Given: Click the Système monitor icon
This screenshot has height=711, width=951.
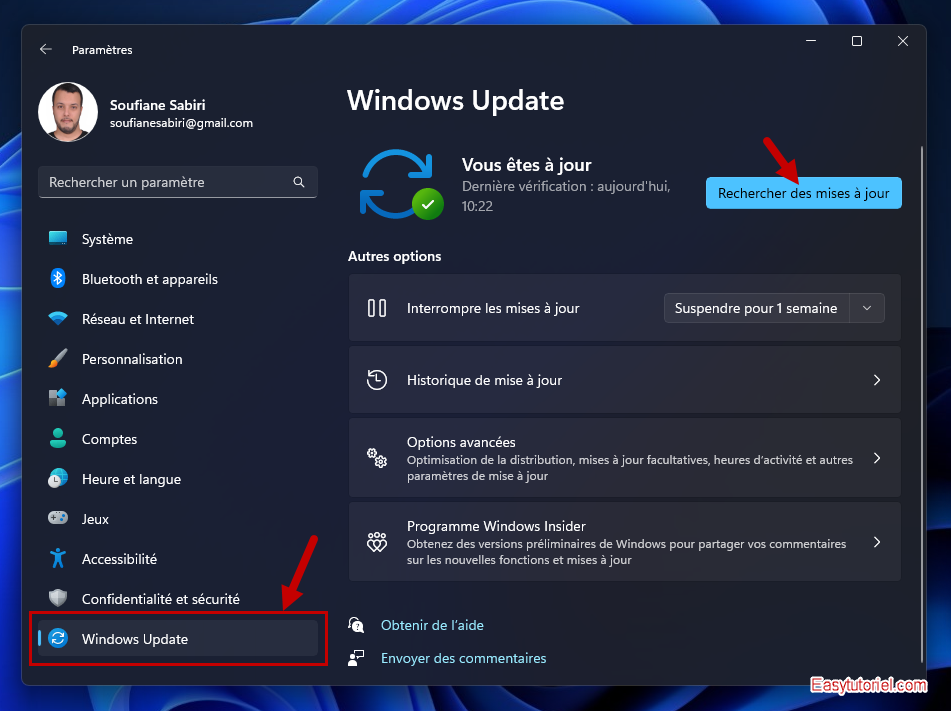Looking at the screenshot, I should (58, 238).
